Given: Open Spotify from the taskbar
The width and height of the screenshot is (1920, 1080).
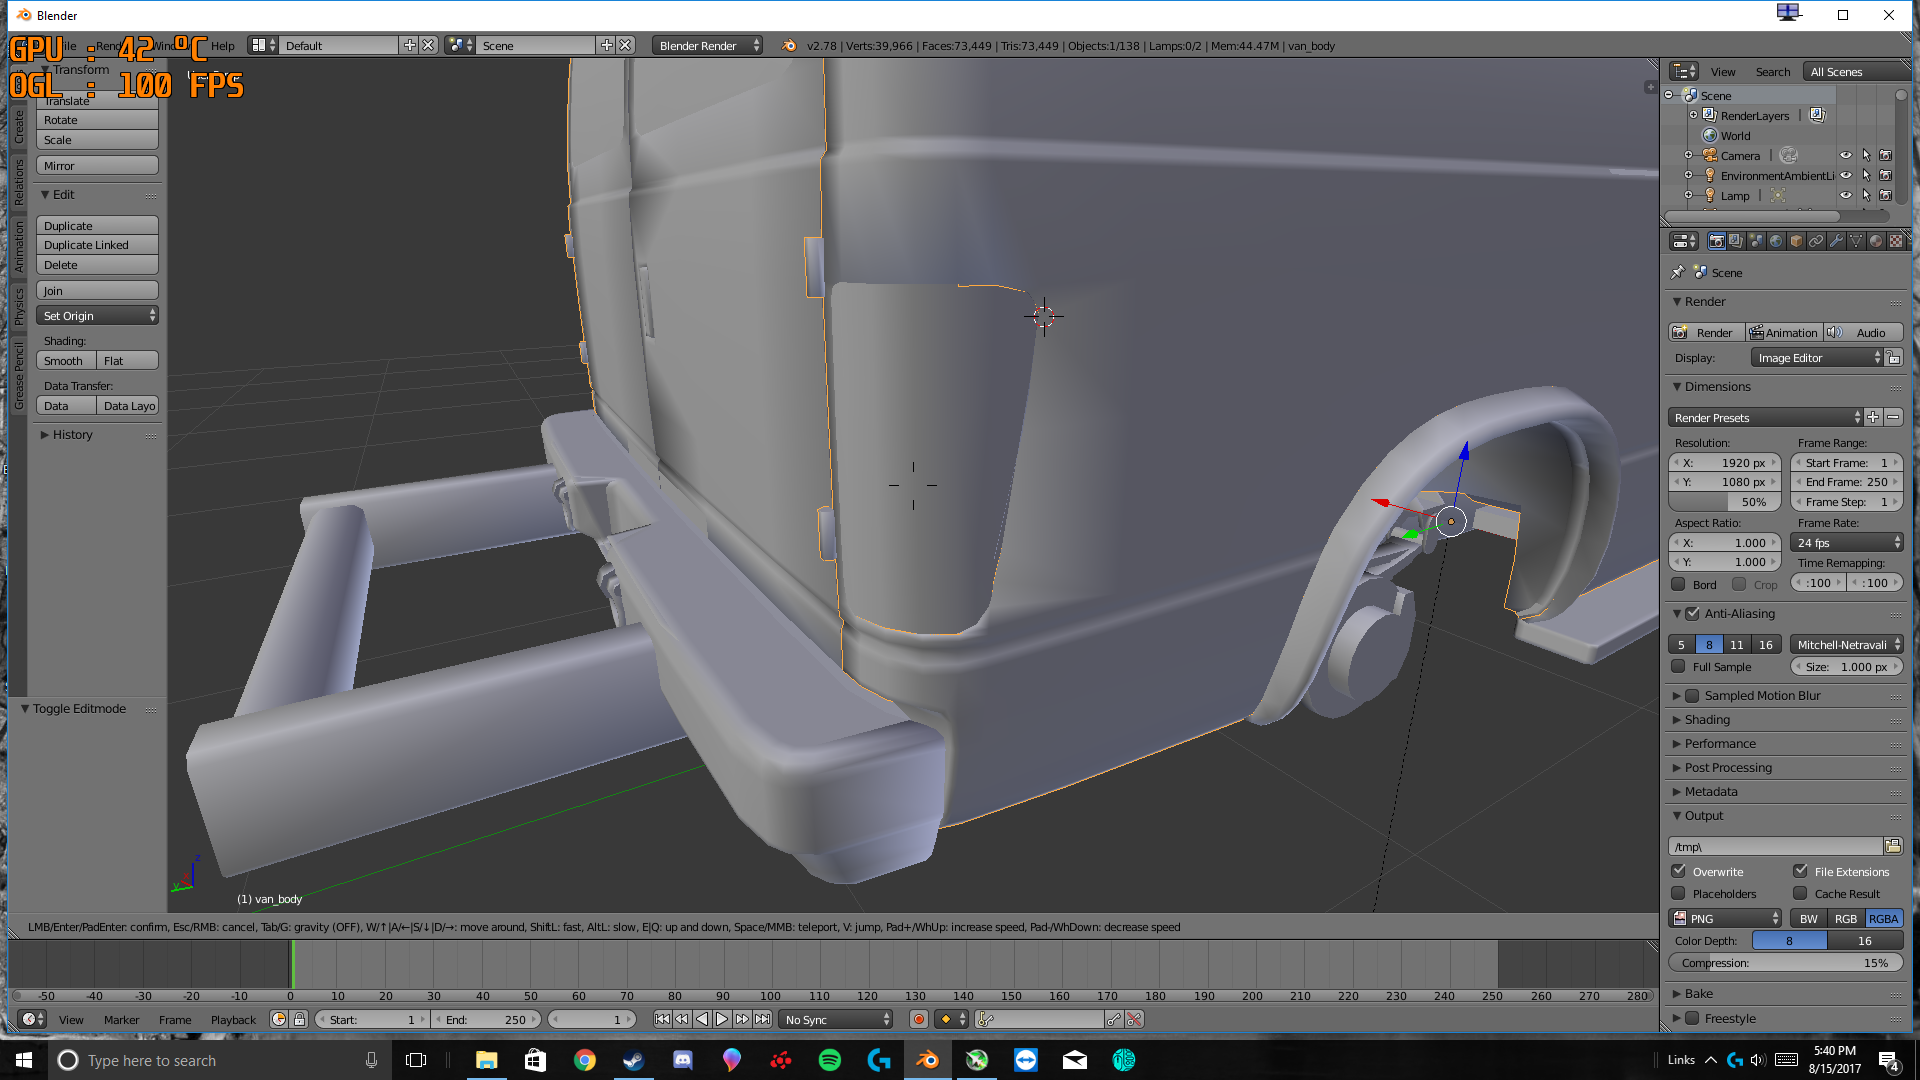Looking at the screenshot, I should pyautogui.click(x=829, y=1060).
